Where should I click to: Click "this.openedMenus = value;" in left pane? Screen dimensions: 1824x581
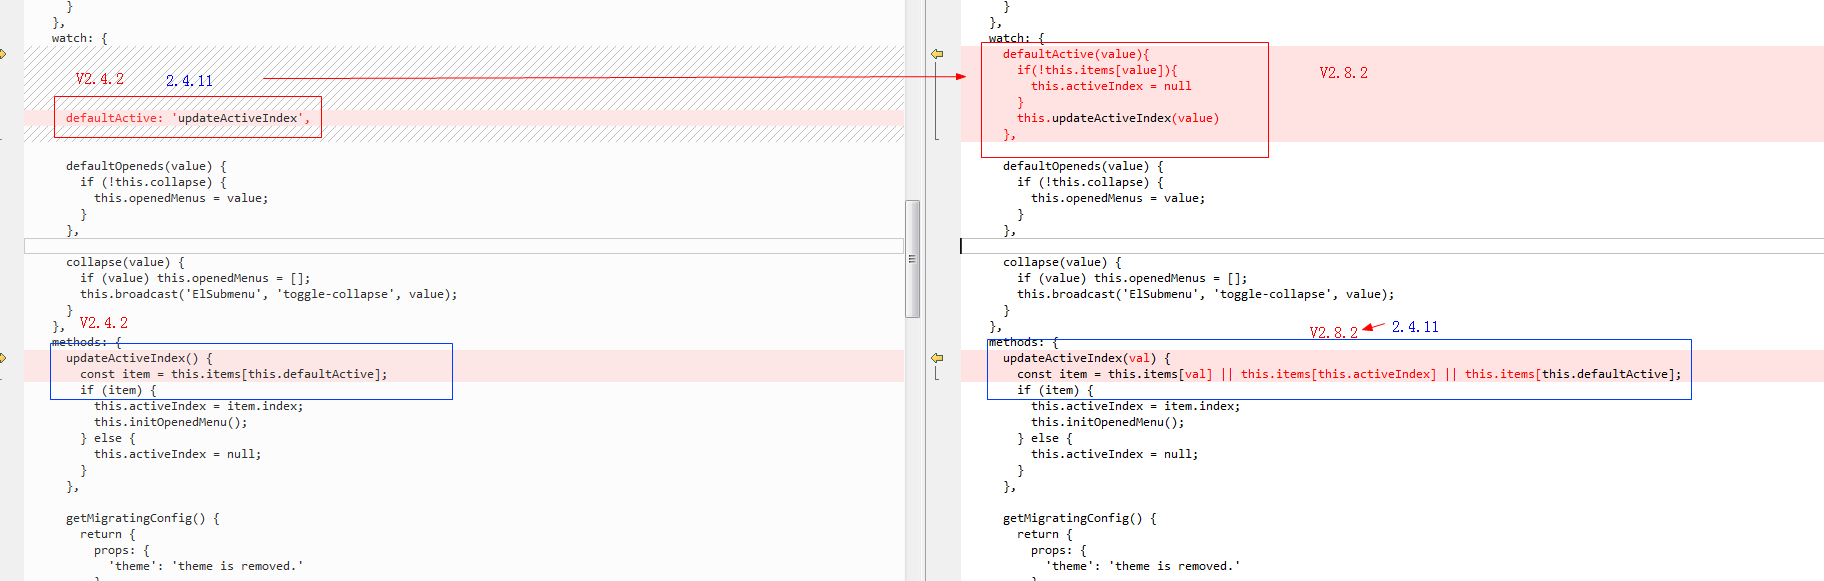[181, 198]
